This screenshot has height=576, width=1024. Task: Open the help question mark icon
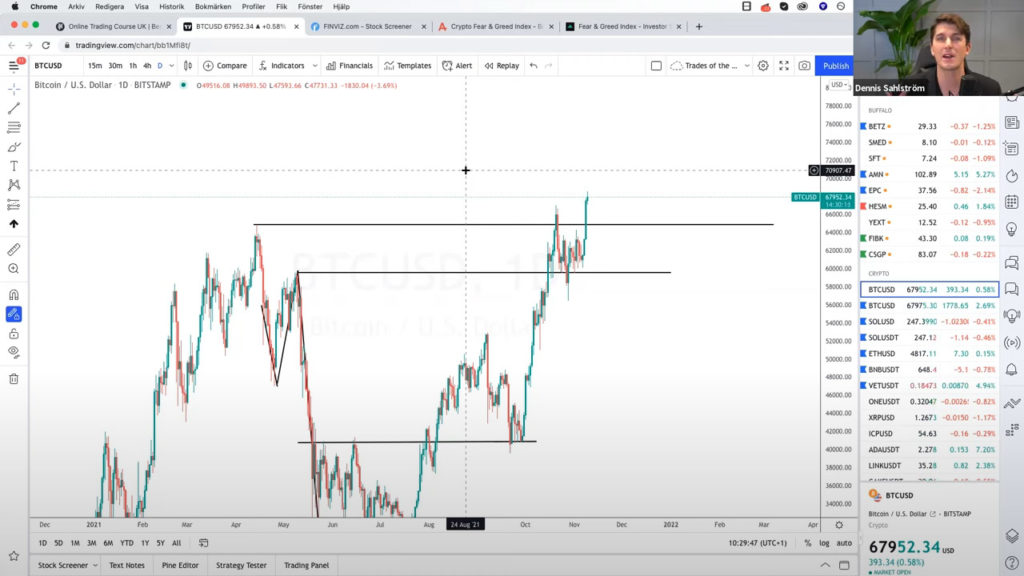(1012, 562)
